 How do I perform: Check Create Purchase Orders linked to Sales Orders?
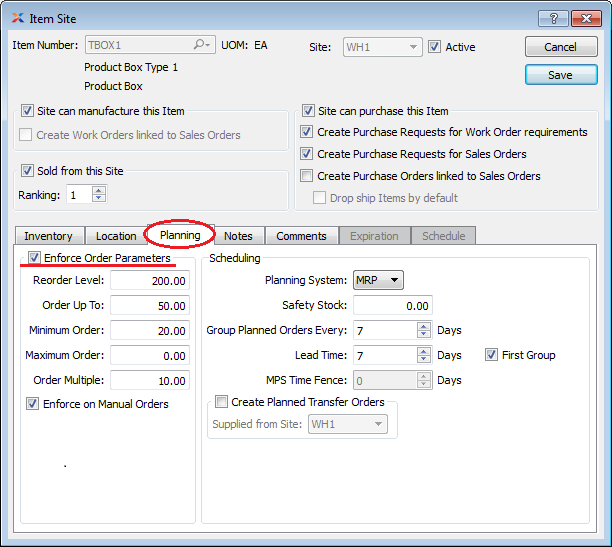coord(307,176)
